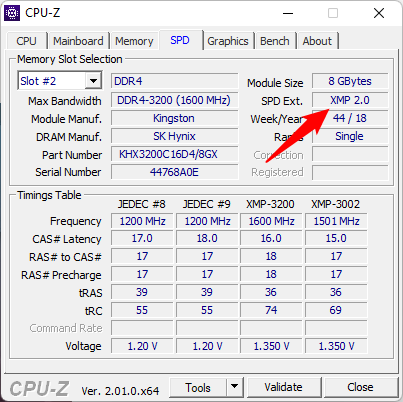Viewport: 403px width, 402px height.
Task: Click the Tools button
Action: [198, 388]
